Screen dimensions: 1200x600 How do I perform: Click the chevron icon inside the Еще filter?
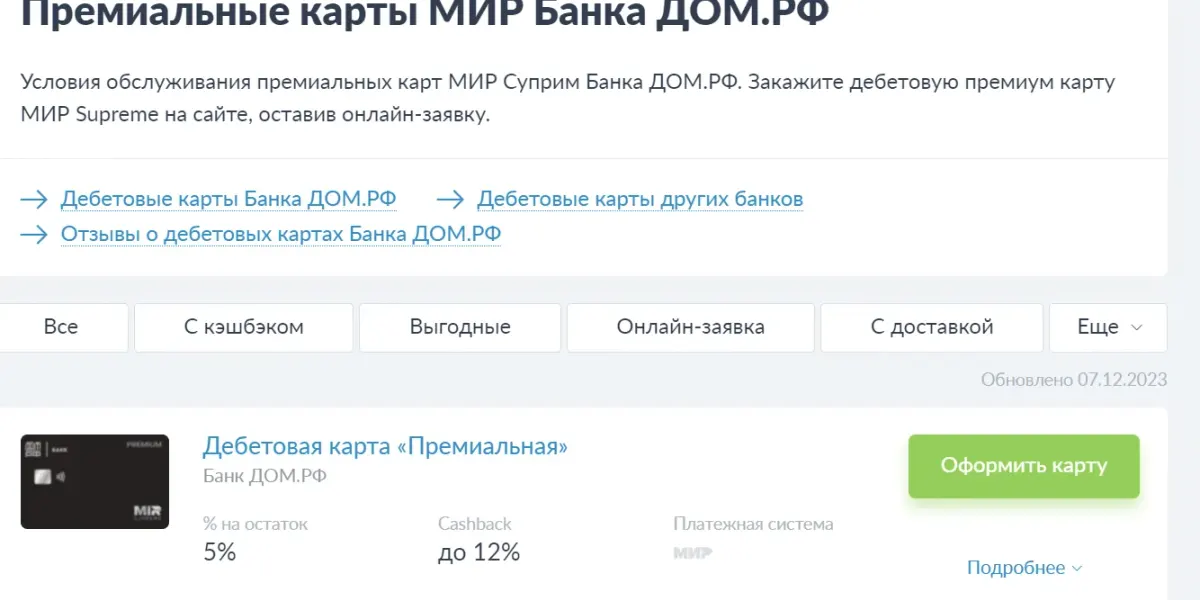click(x=1136, y=327)
